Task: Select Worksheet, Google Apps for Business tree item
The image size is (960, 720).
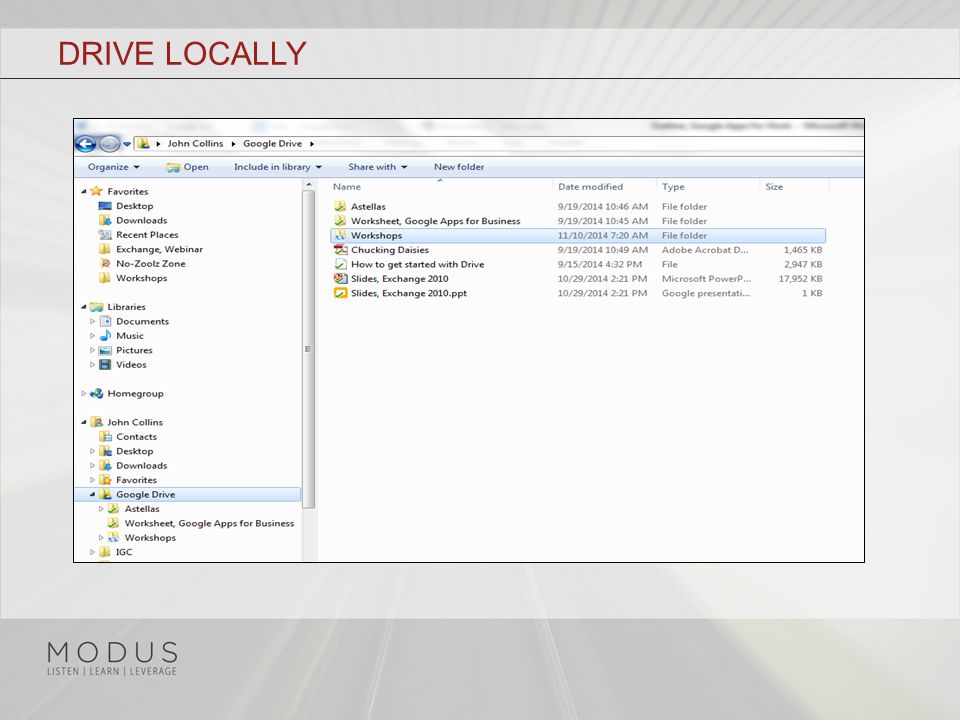Action: pyautogui.click(x=209, y=523)
